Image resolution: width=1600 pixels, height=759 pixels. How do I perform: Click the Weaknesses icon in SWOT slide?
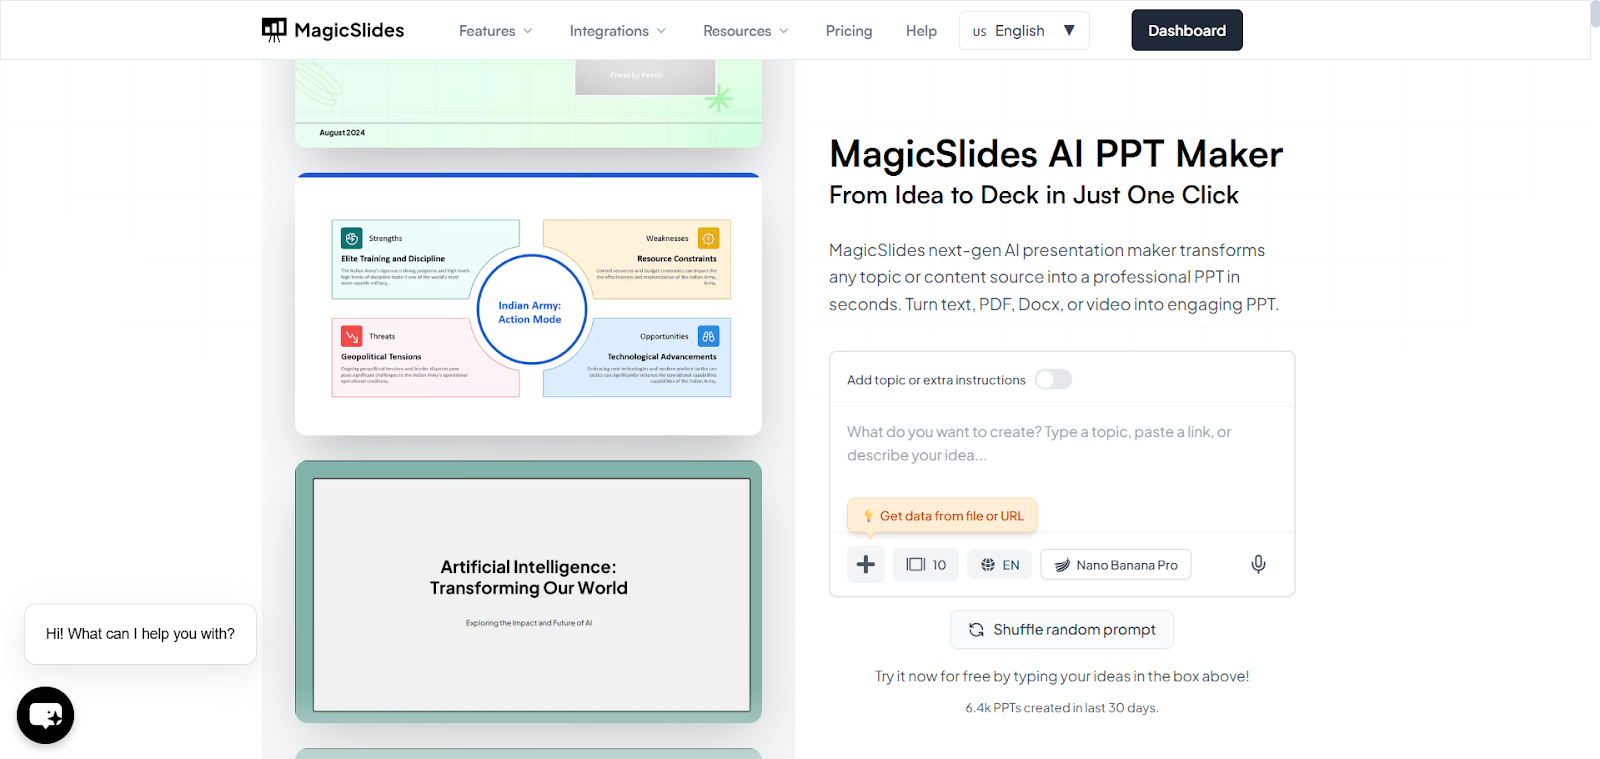tap(709, 239)
